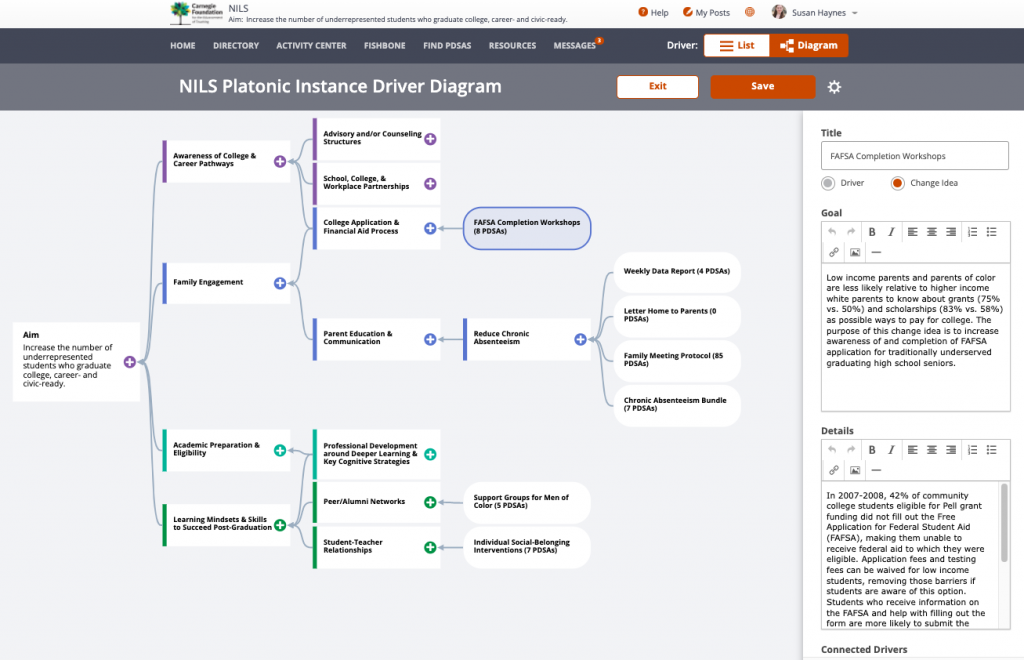
Task: Click plus on Parent Education & Communication
Action: [x=430, y=339]
